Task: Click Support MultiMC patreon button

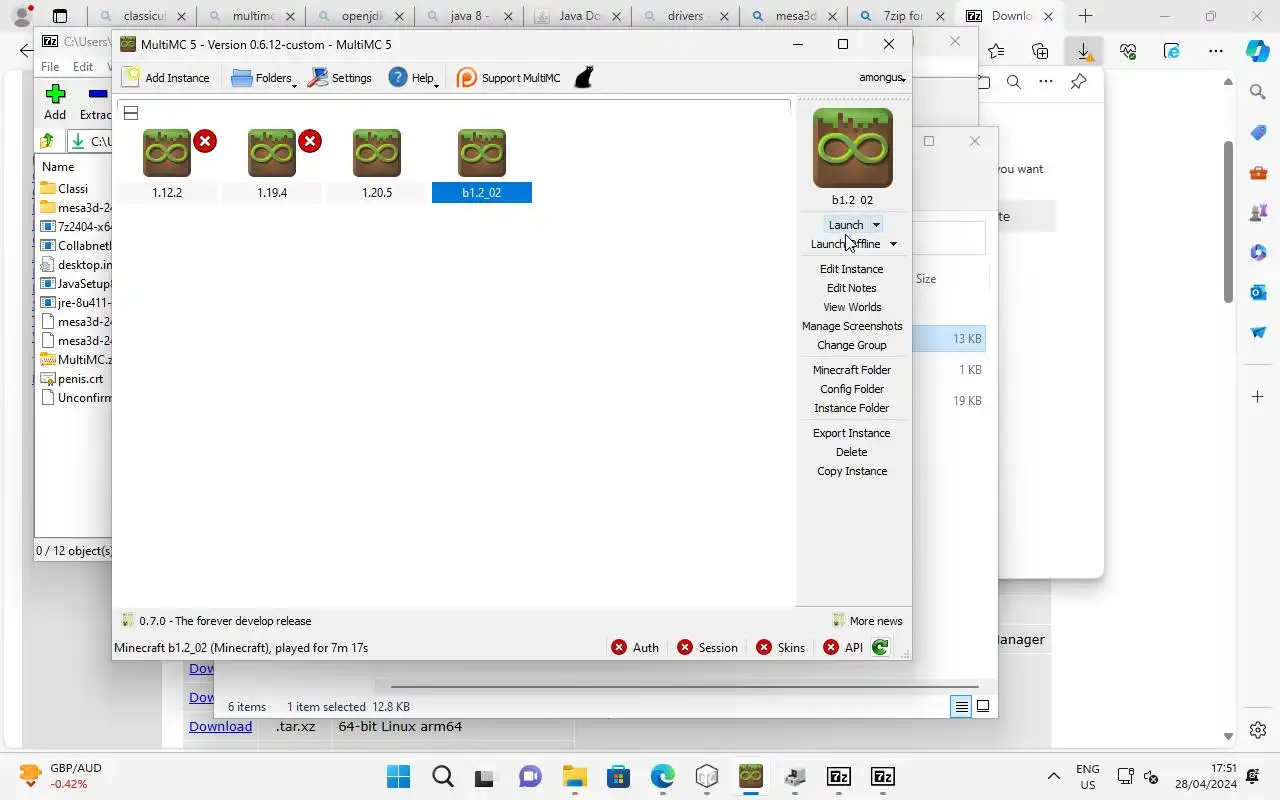Action: point(508,78)
